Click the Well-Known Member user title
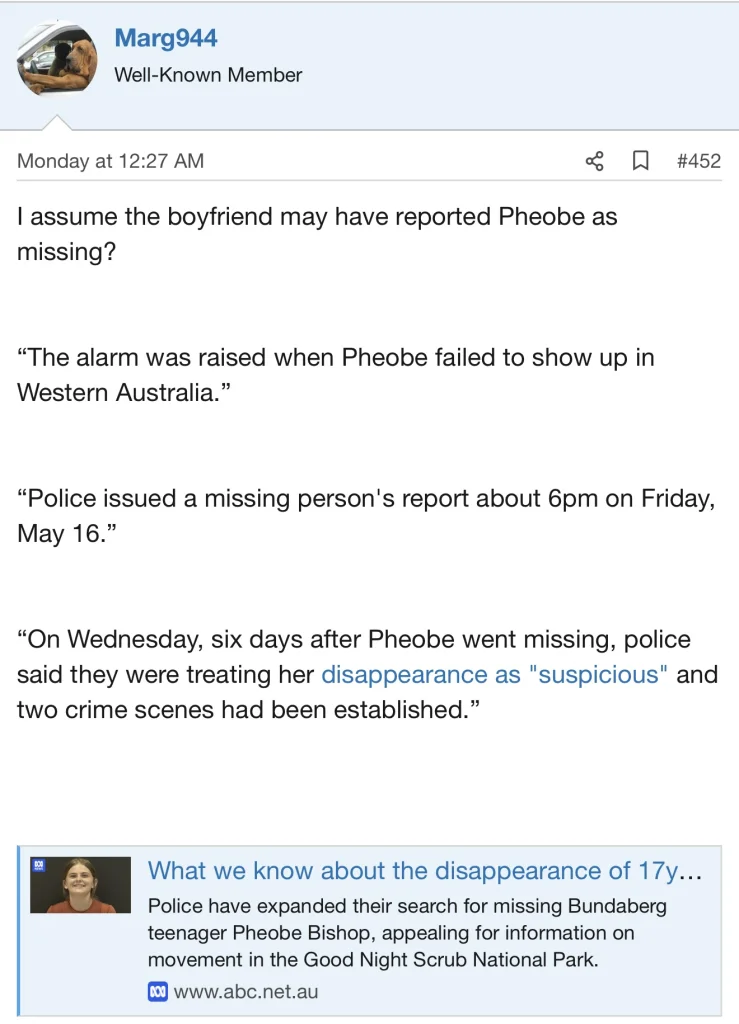The image size is (739, 1024). [208, 75]
